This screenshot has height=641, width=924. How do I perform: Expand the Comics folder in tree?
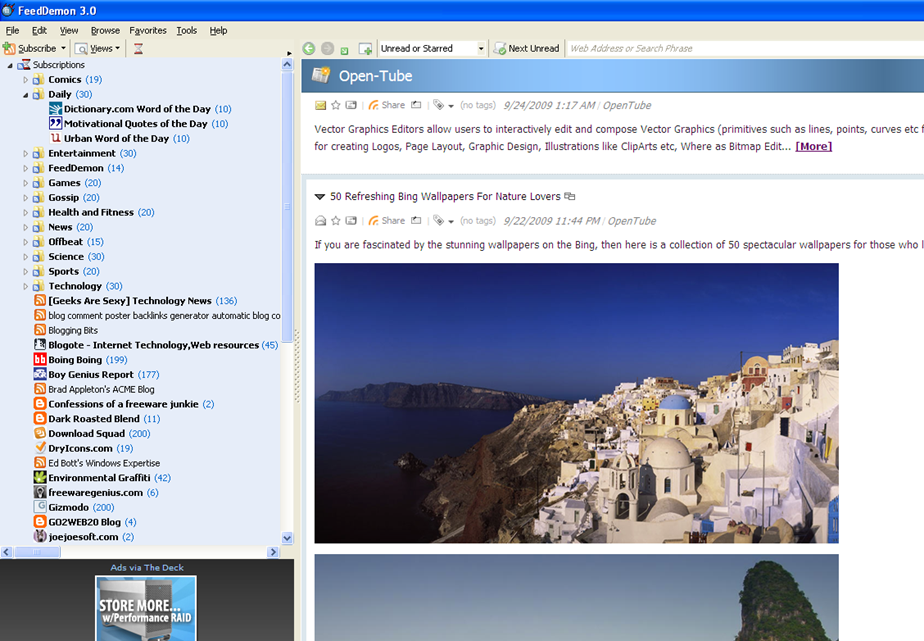(26, 80)
